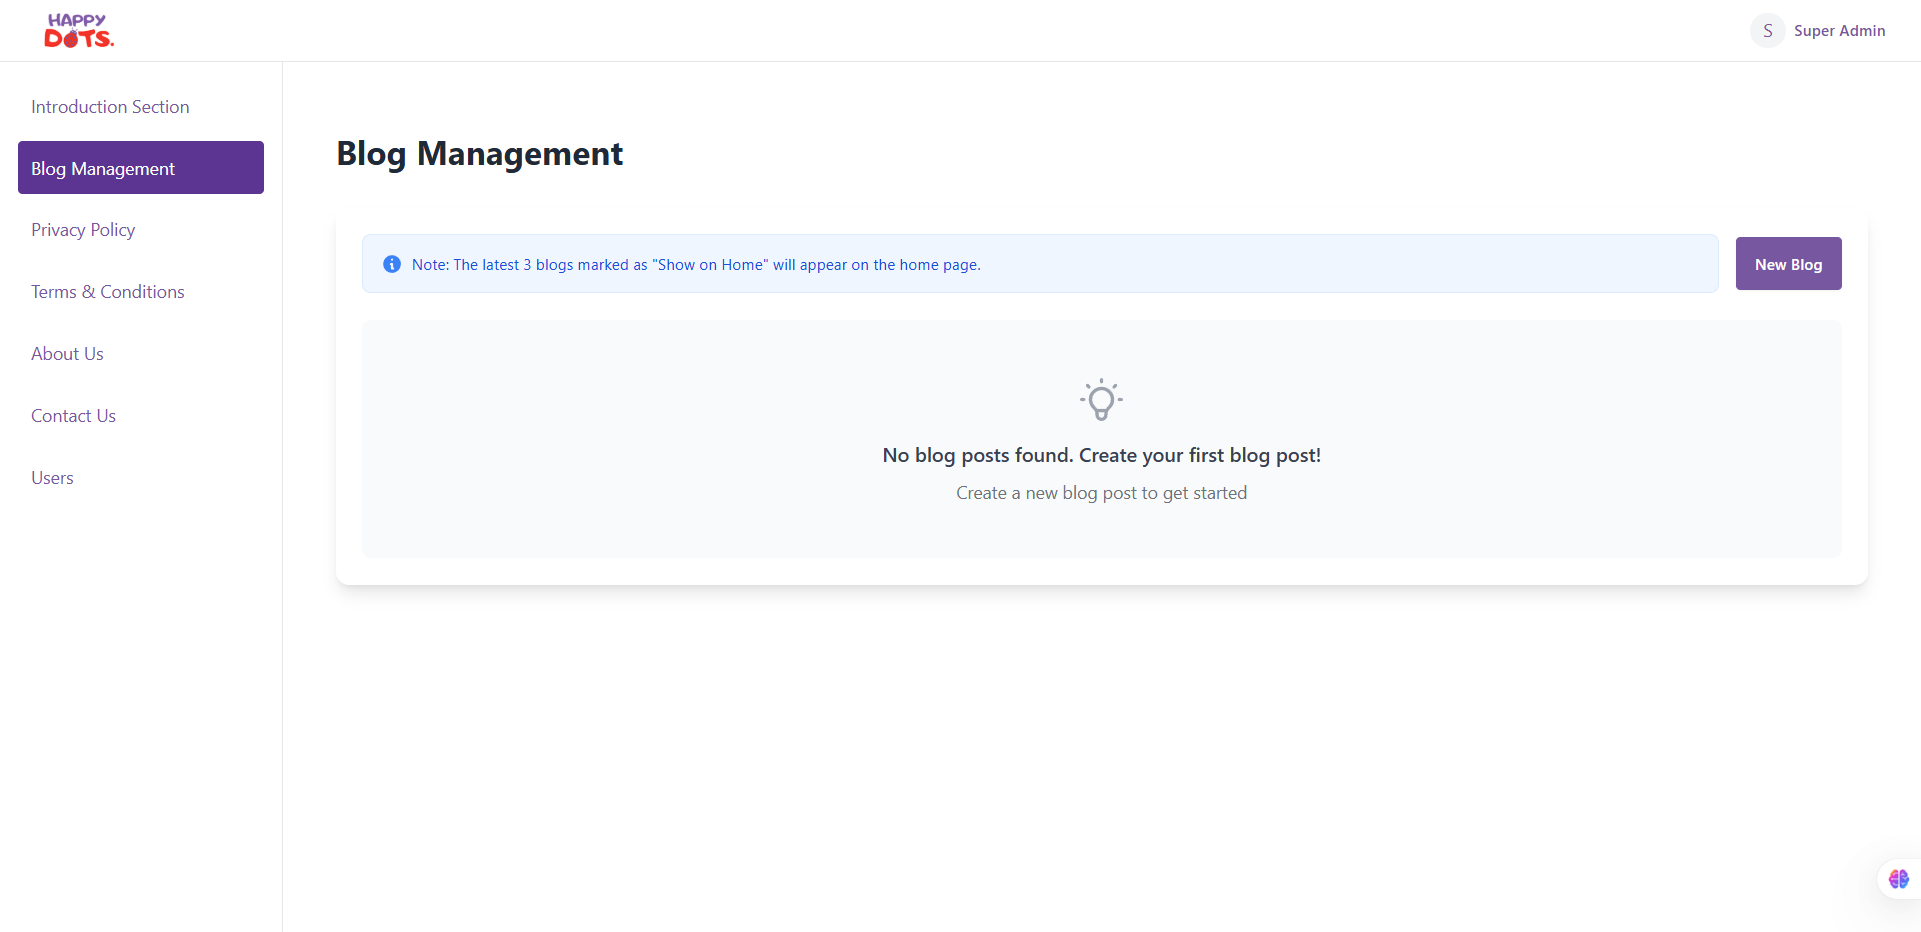Open the brain assistant widget icon
Viewport: 1921px width, 932px height.
tap(1898, 879)
